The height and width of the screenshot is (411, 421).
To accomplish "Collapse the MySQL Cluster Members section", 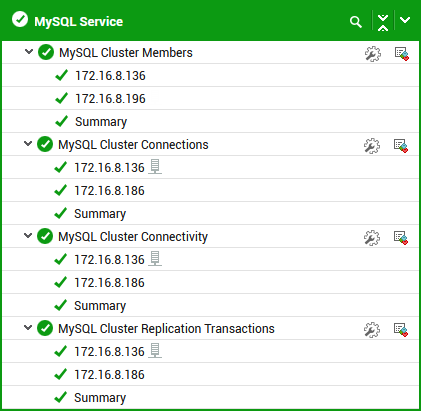I will pyautogui.click(x=29, y=52).
